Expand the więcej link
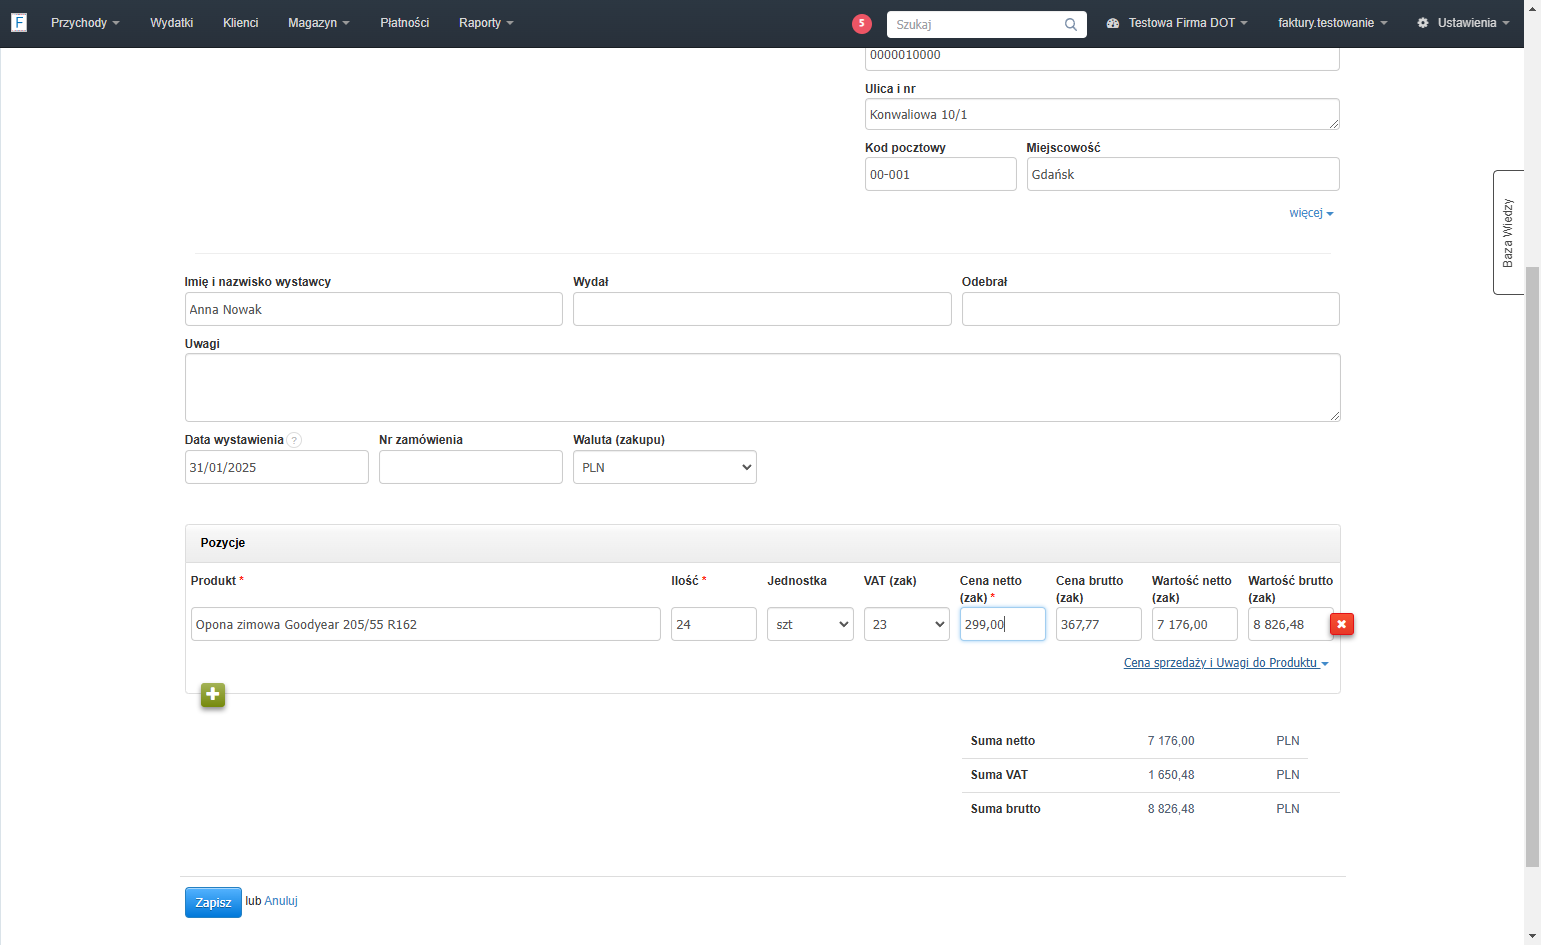Image resolution: width=1541 pixels, height=945 pixels. 1311,213
